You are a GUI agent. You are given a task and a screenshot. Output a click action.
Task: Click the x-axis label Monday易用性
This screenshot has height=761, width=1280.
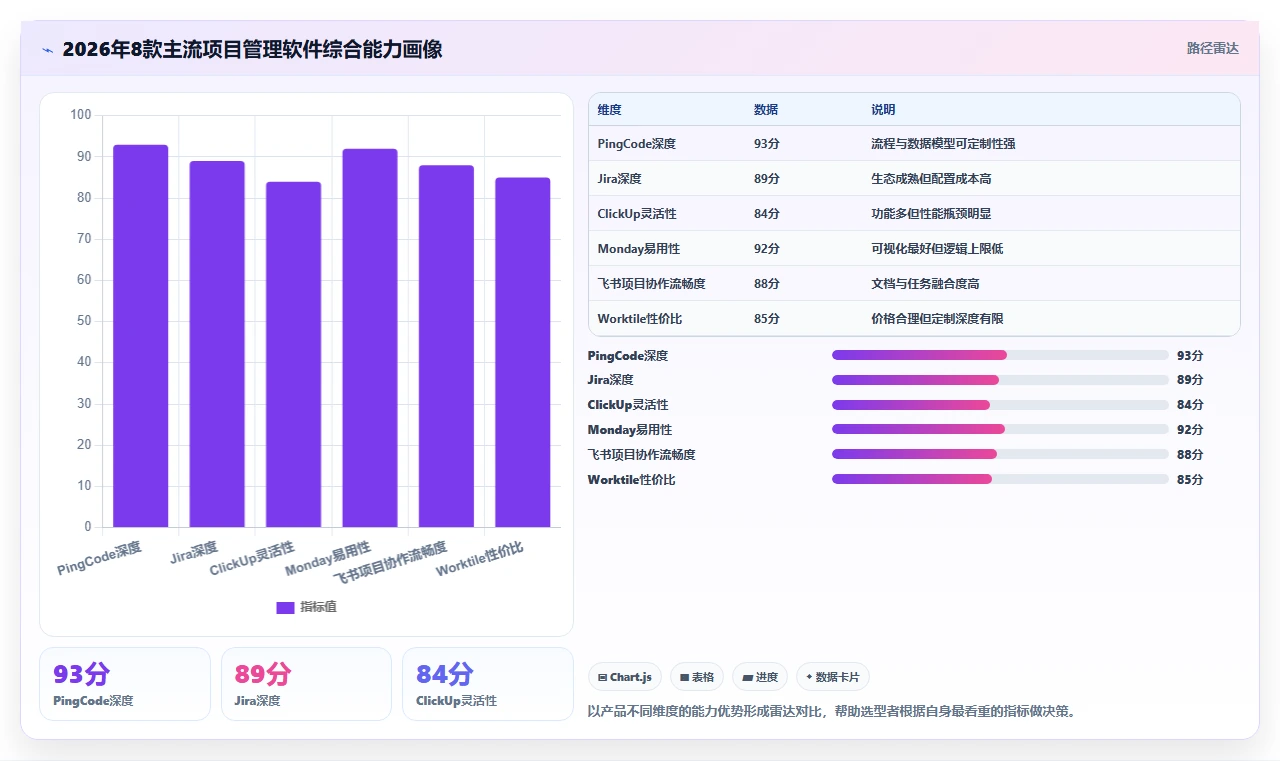[328, 559]
